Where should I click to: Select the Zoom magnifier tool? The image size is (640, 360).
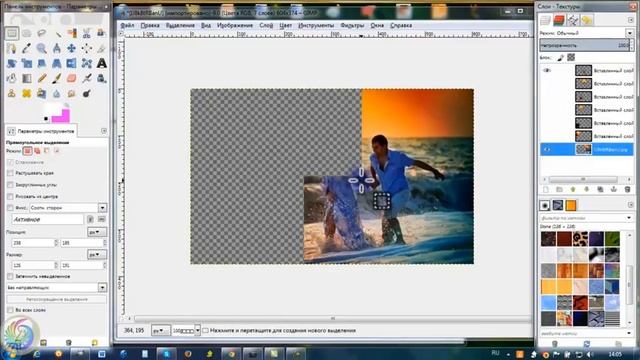[x=42, y=48]
